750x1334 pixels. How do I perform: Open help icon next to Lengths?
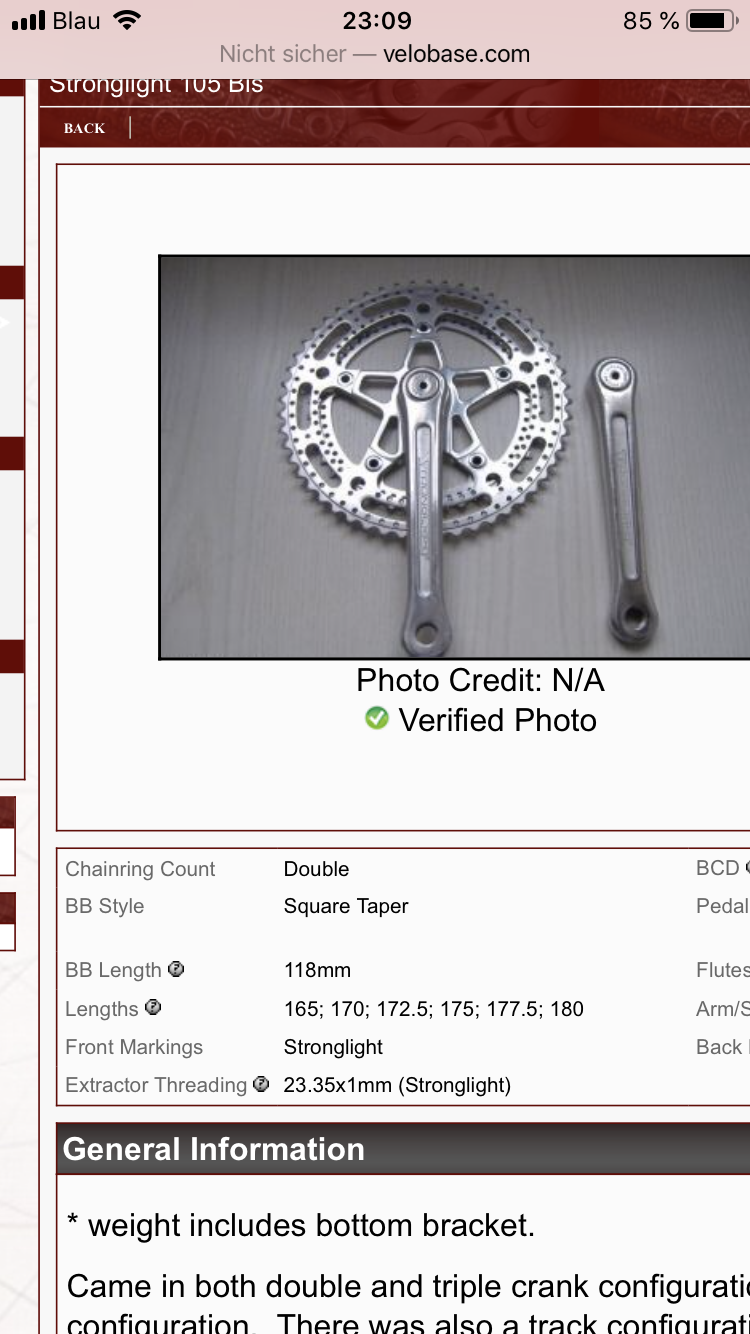[x=153, y=1007]
